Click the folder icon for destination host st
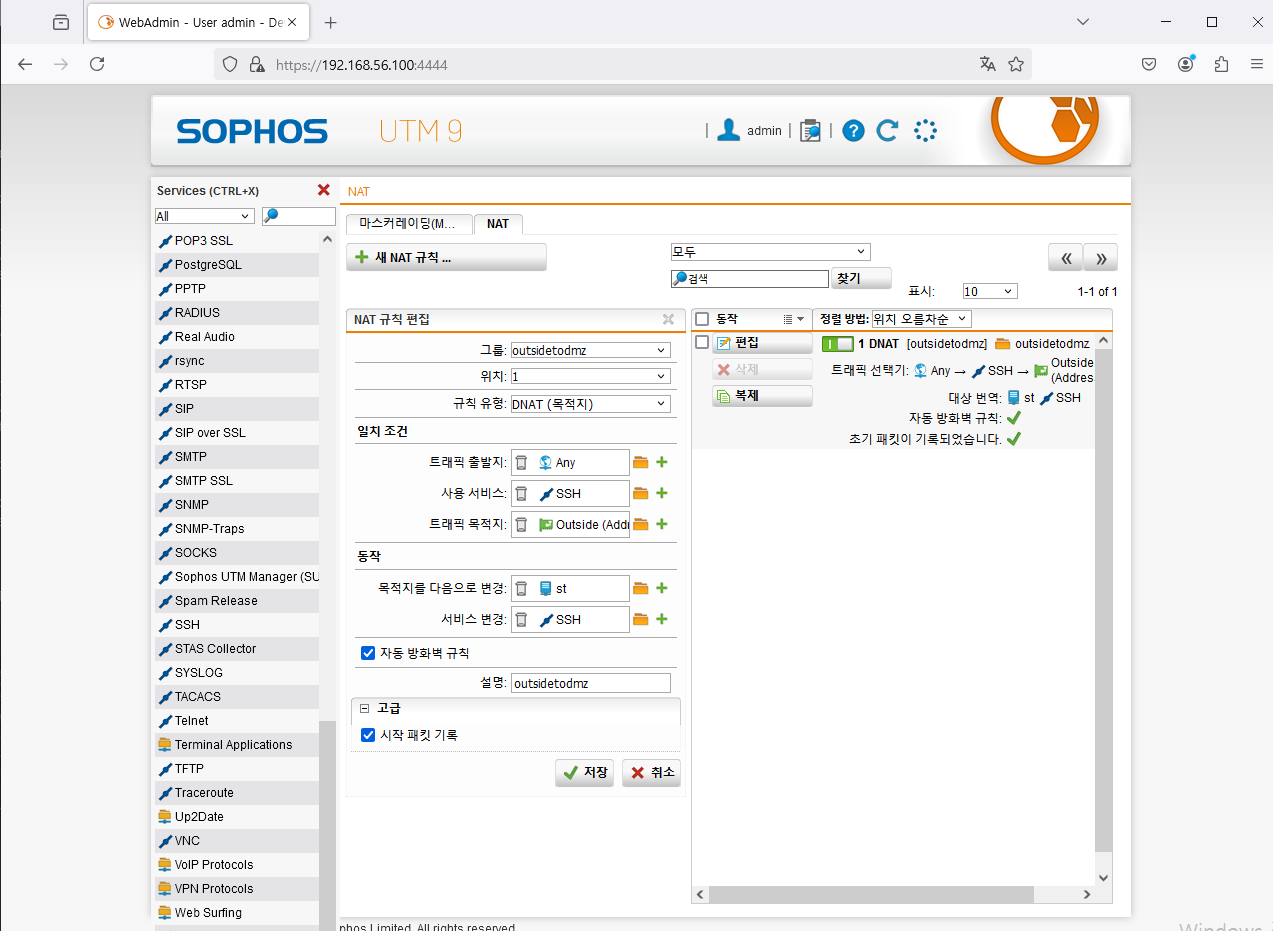Viewport: 1273px width, 931px height. 641,588
